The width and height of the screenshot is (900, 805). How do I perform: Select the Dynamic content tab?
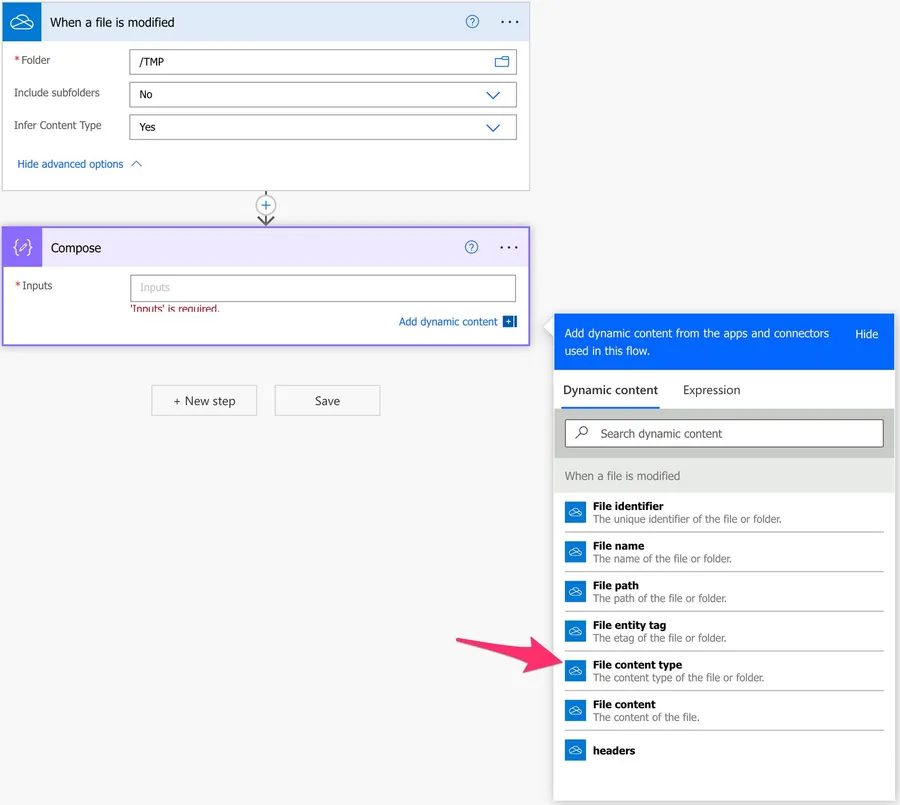click(x=610, y=390)
